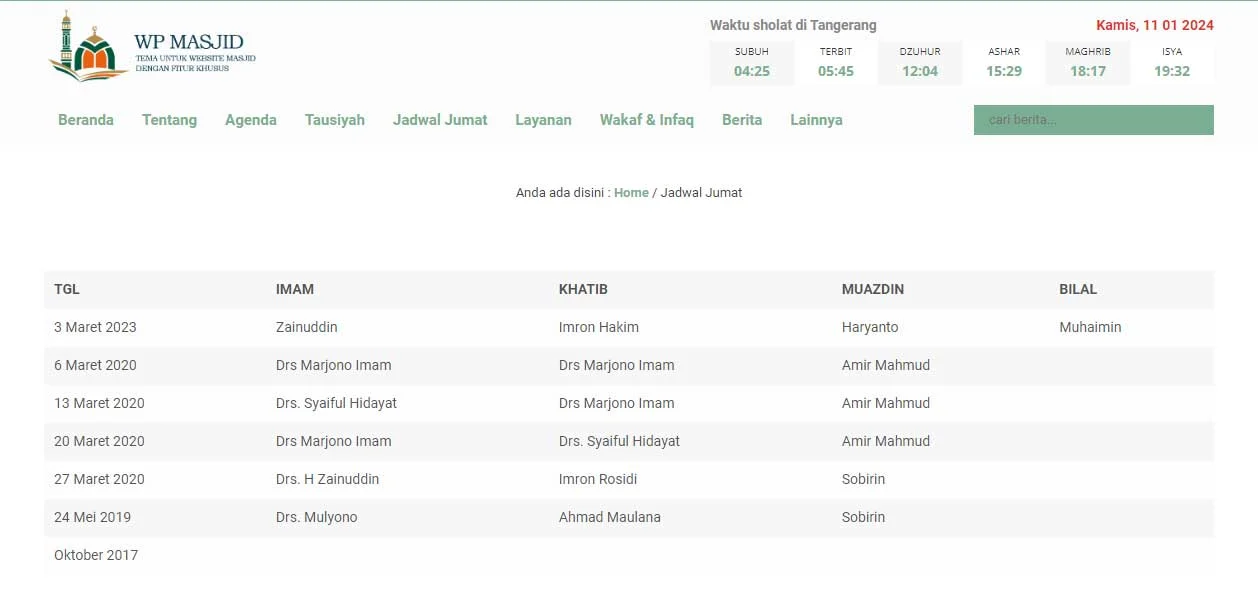Click the date Kamis, 11 01 2024

(1155, 25)
